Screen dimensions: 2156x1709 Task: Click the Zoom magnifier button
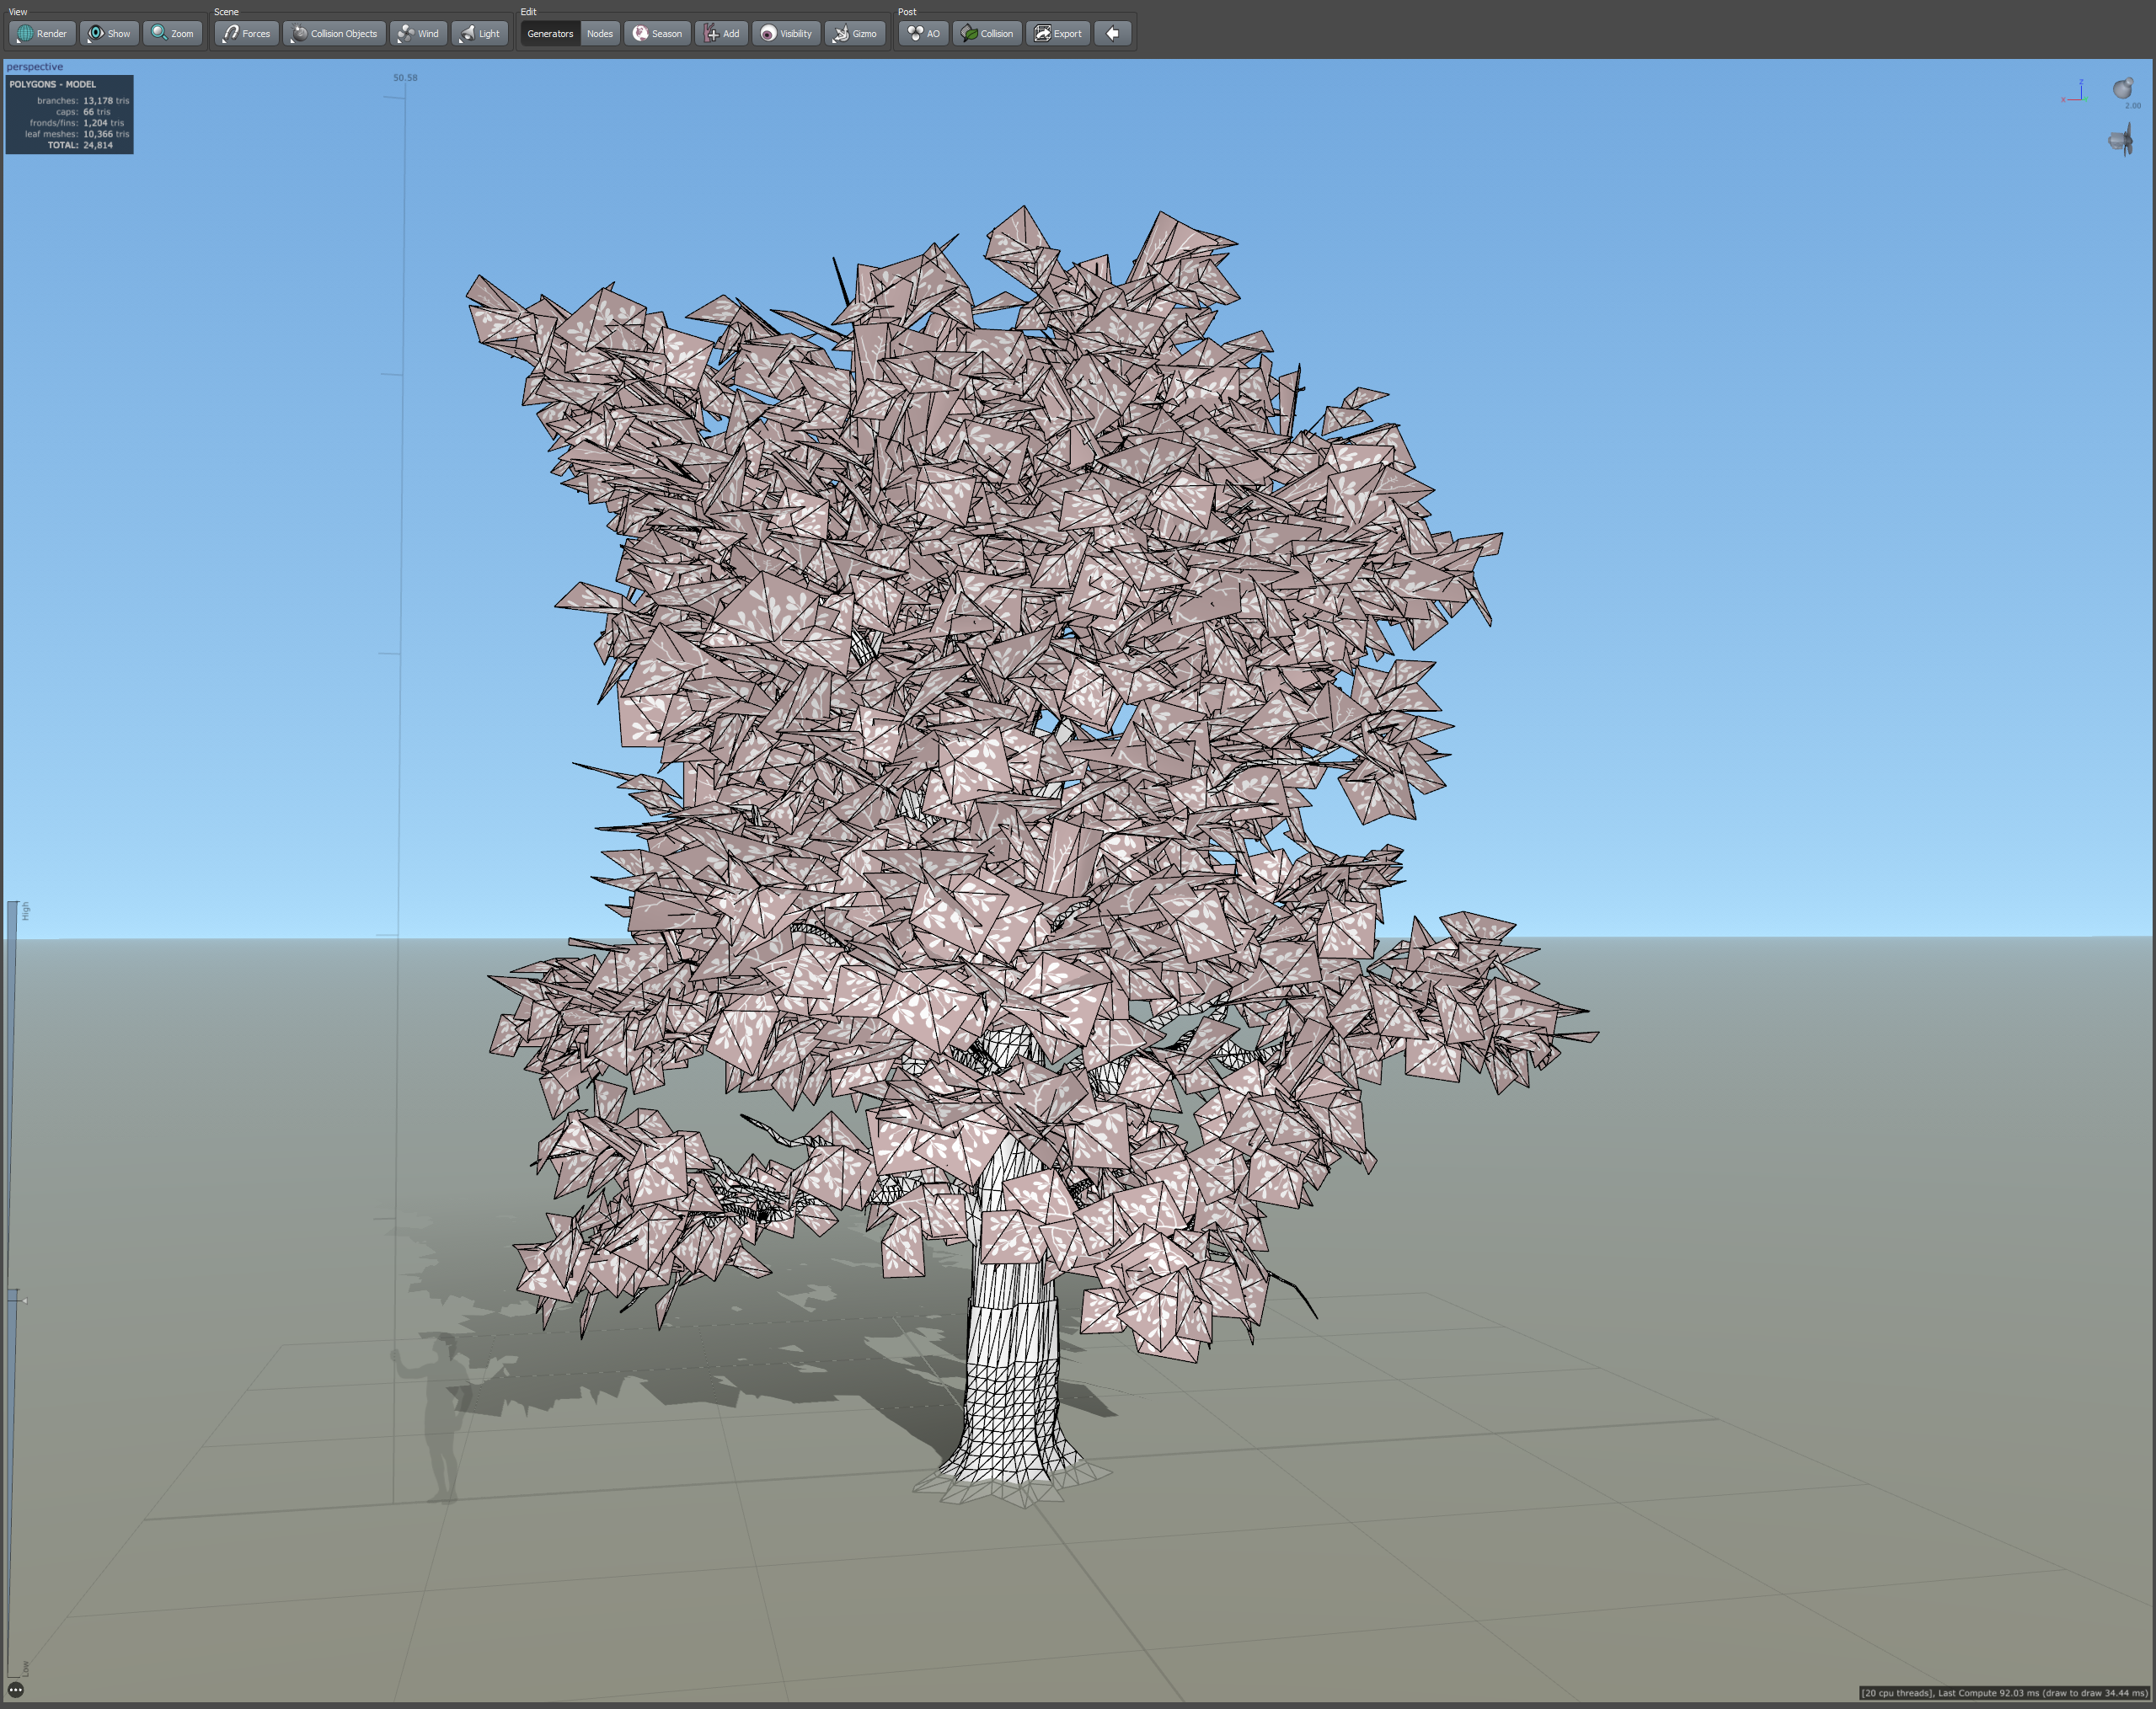pyautogui.click(x=172, y=33)
